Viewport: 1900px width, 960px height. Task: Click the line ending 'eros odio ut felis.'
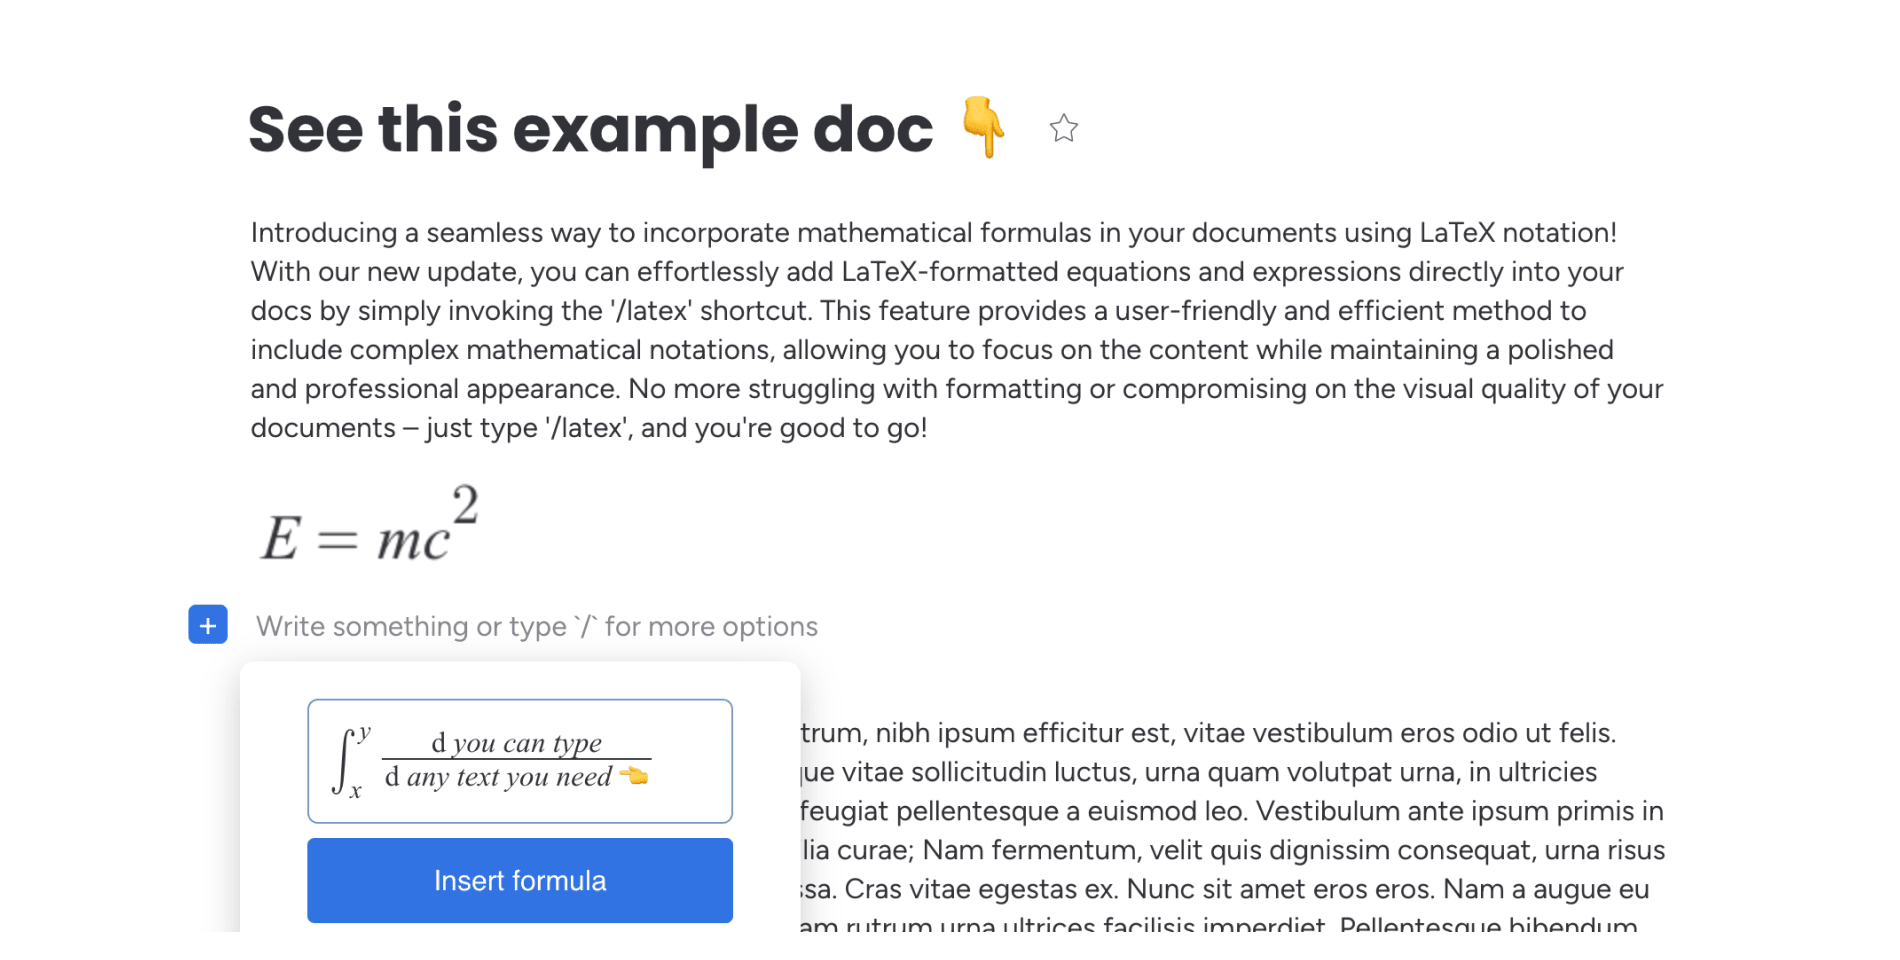[x=1208, y=733]
